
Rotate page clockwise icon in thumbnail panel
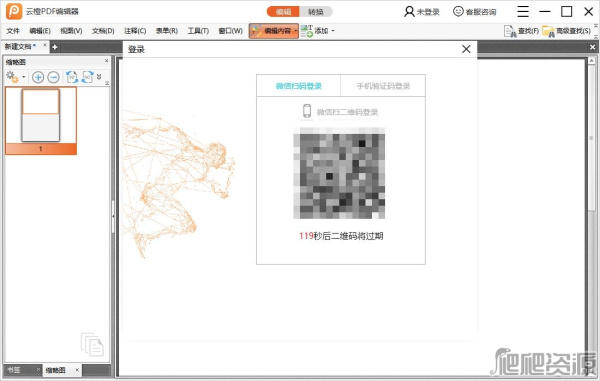pos(87,77)
